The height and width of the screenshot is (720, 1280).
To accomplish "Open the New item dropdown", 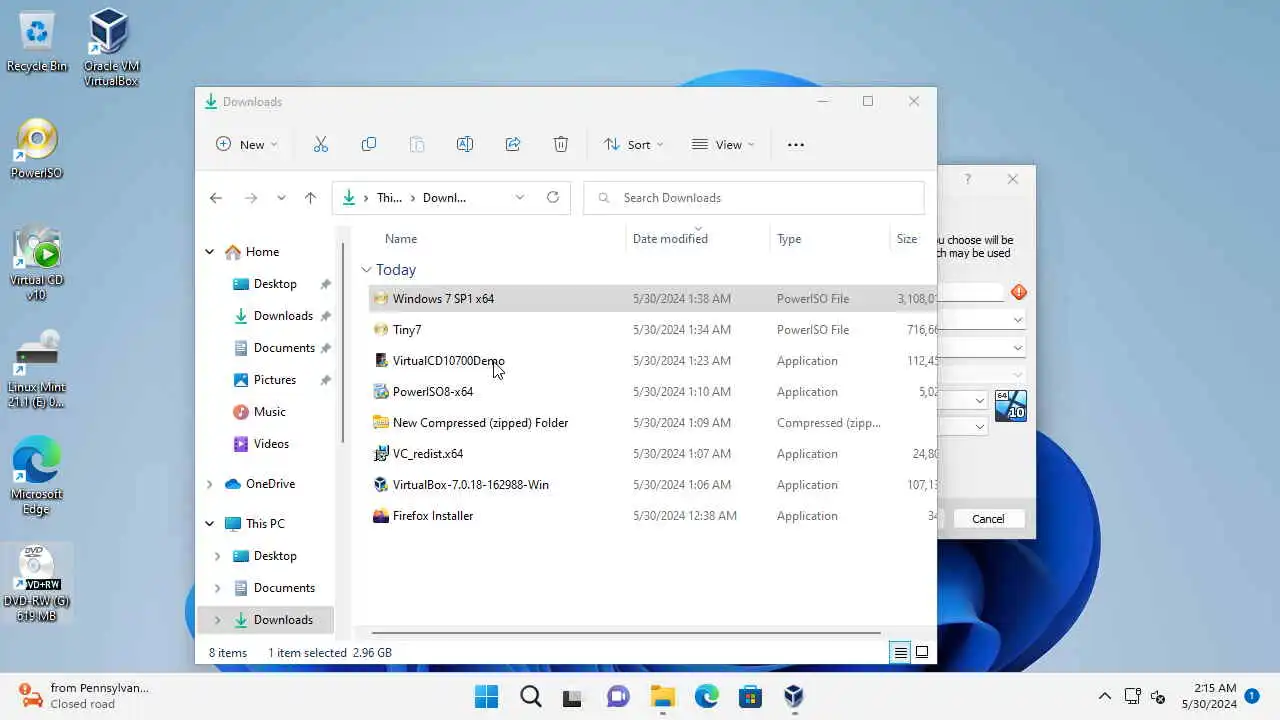I will (247, 145).
